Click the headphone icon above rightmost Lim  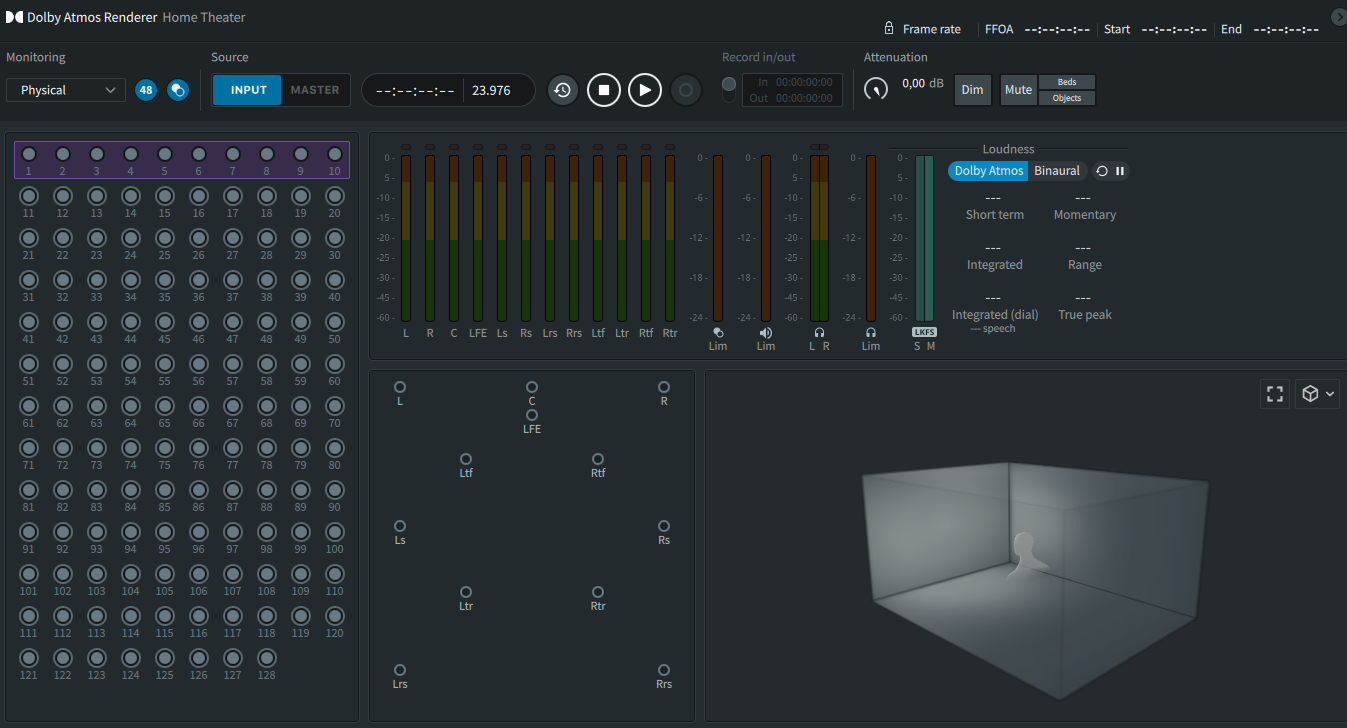(871, 333)
